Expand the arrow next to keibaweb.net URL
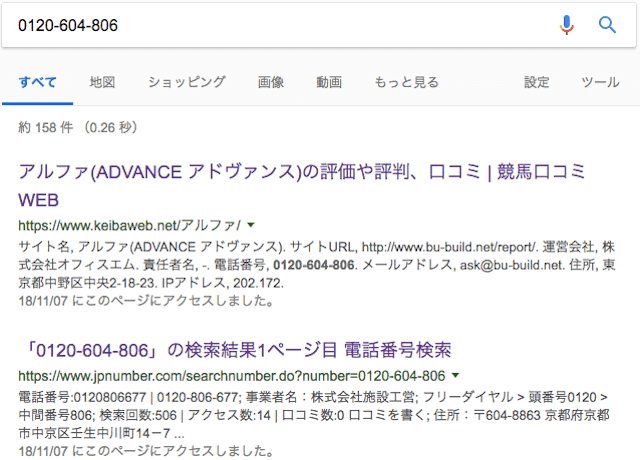This screenshot has width=640, height=460. pos(251,225)
